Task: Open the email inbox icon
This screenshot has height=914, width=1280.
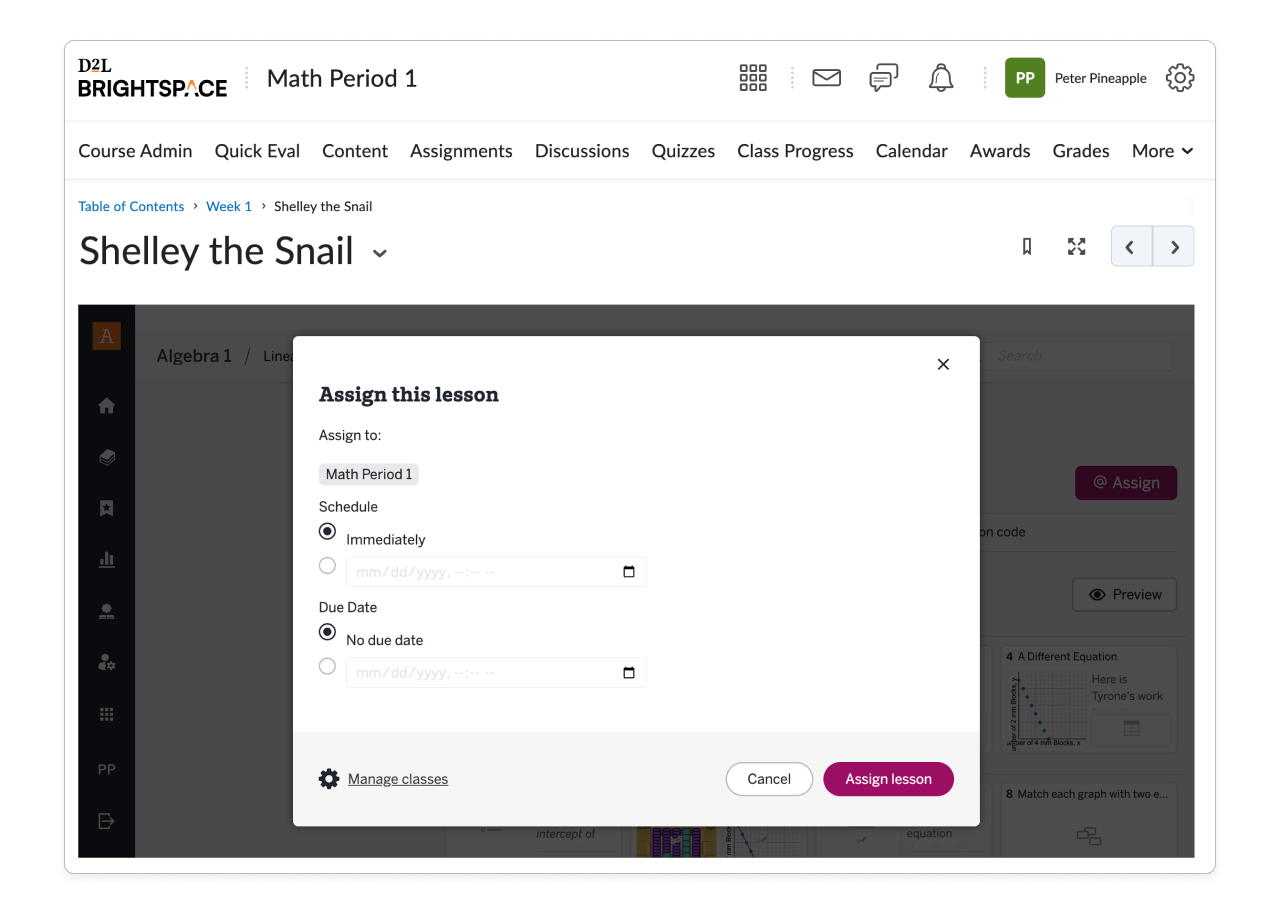Action: tap(826, 77)
